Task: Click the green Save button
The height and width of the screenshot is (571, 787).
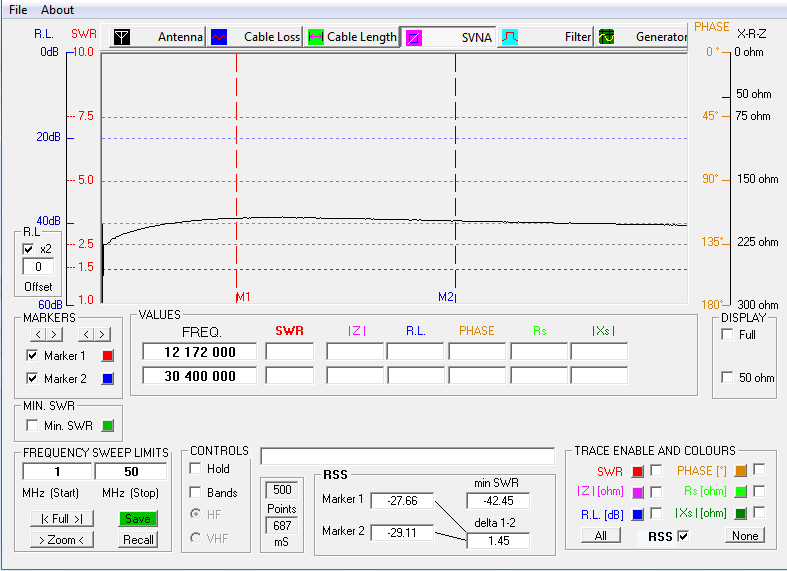Action: (138, 519)
